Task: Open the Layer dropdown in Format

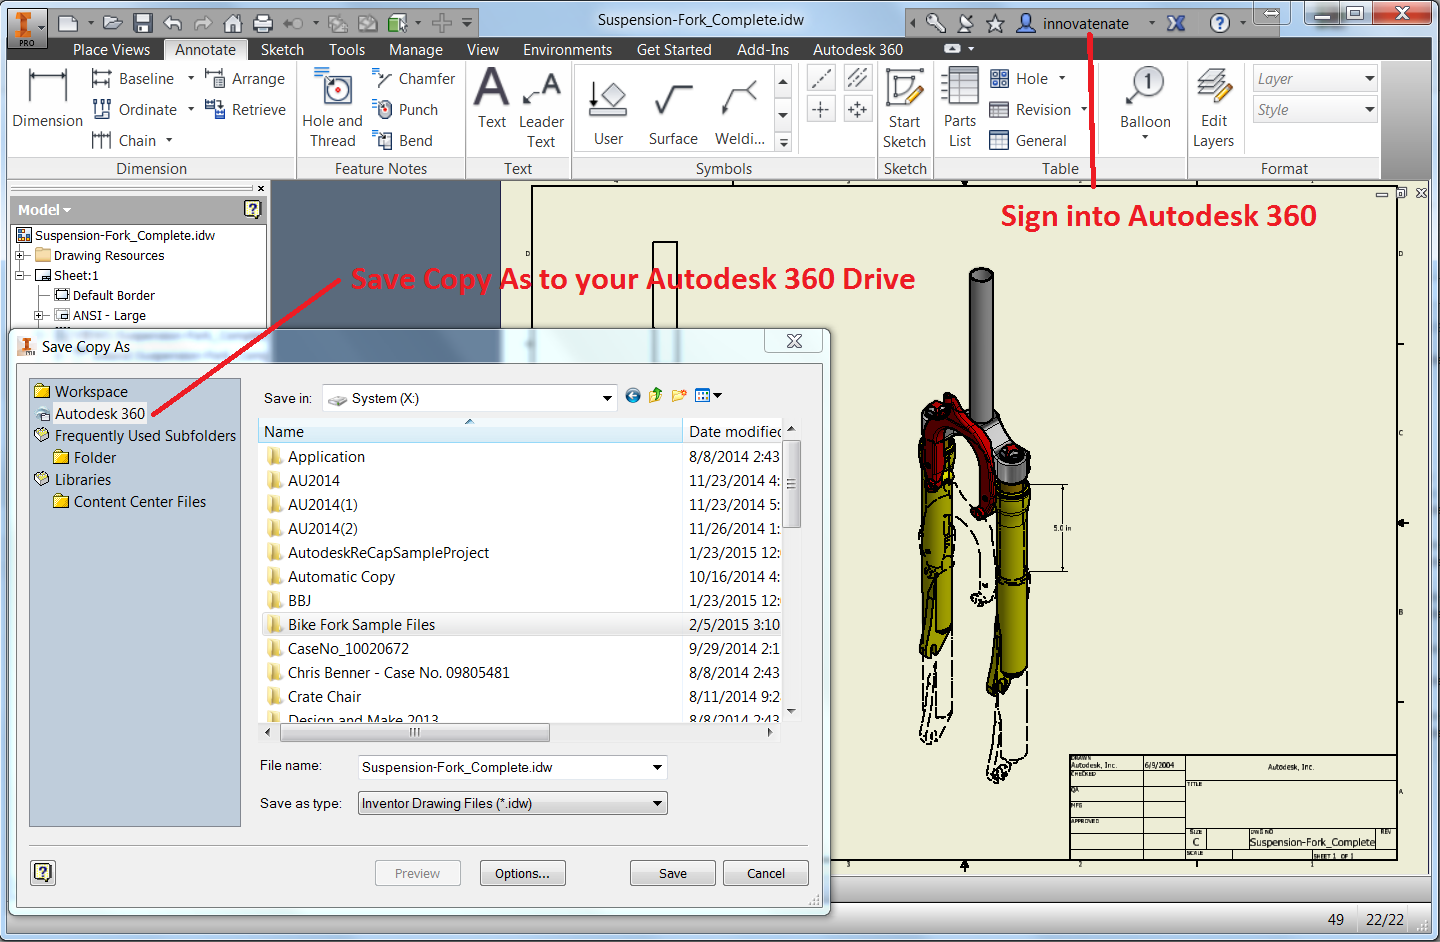Action: 1369,79
